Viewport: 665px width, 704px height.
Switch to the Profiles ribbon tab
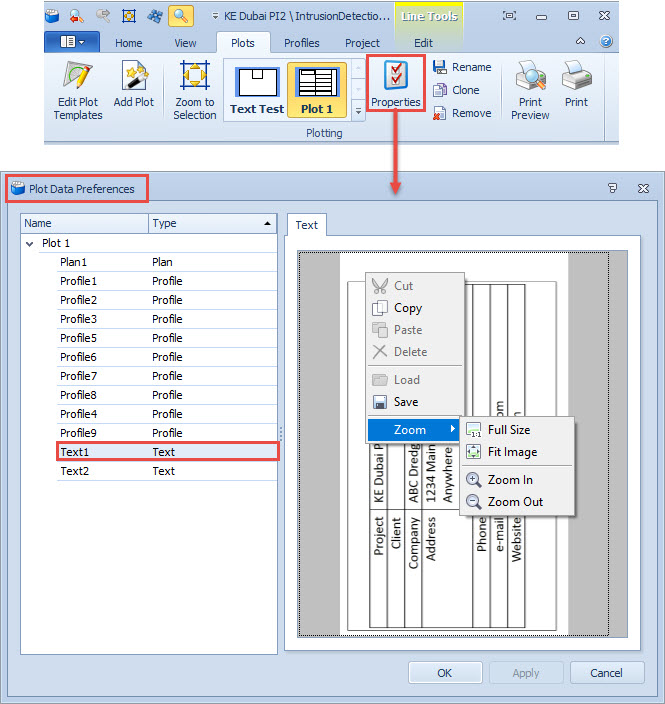click(x=302, y=43)
